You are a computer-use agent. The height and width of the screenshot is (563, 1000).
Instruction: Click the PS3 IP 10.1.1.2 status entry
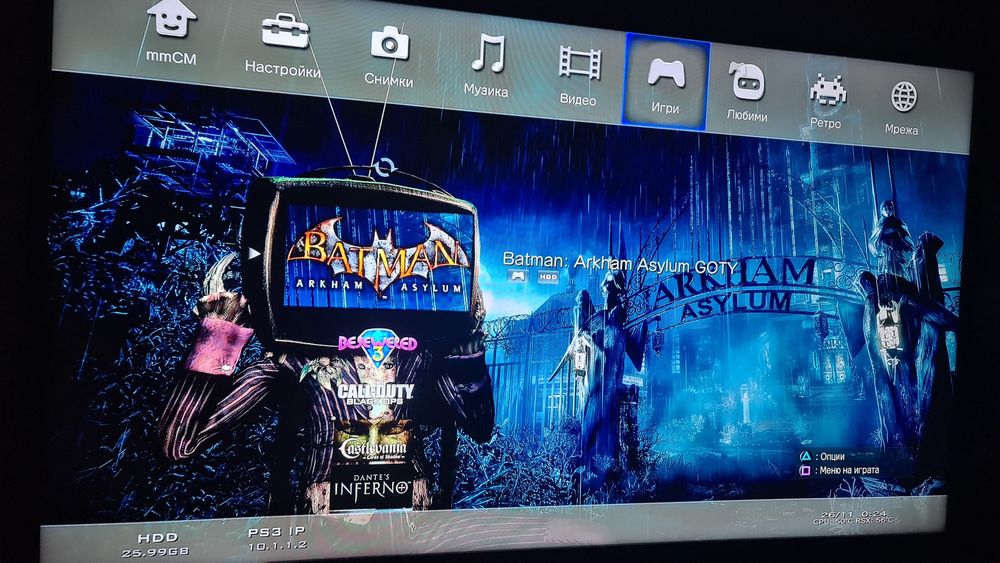[x=277, y=539]
